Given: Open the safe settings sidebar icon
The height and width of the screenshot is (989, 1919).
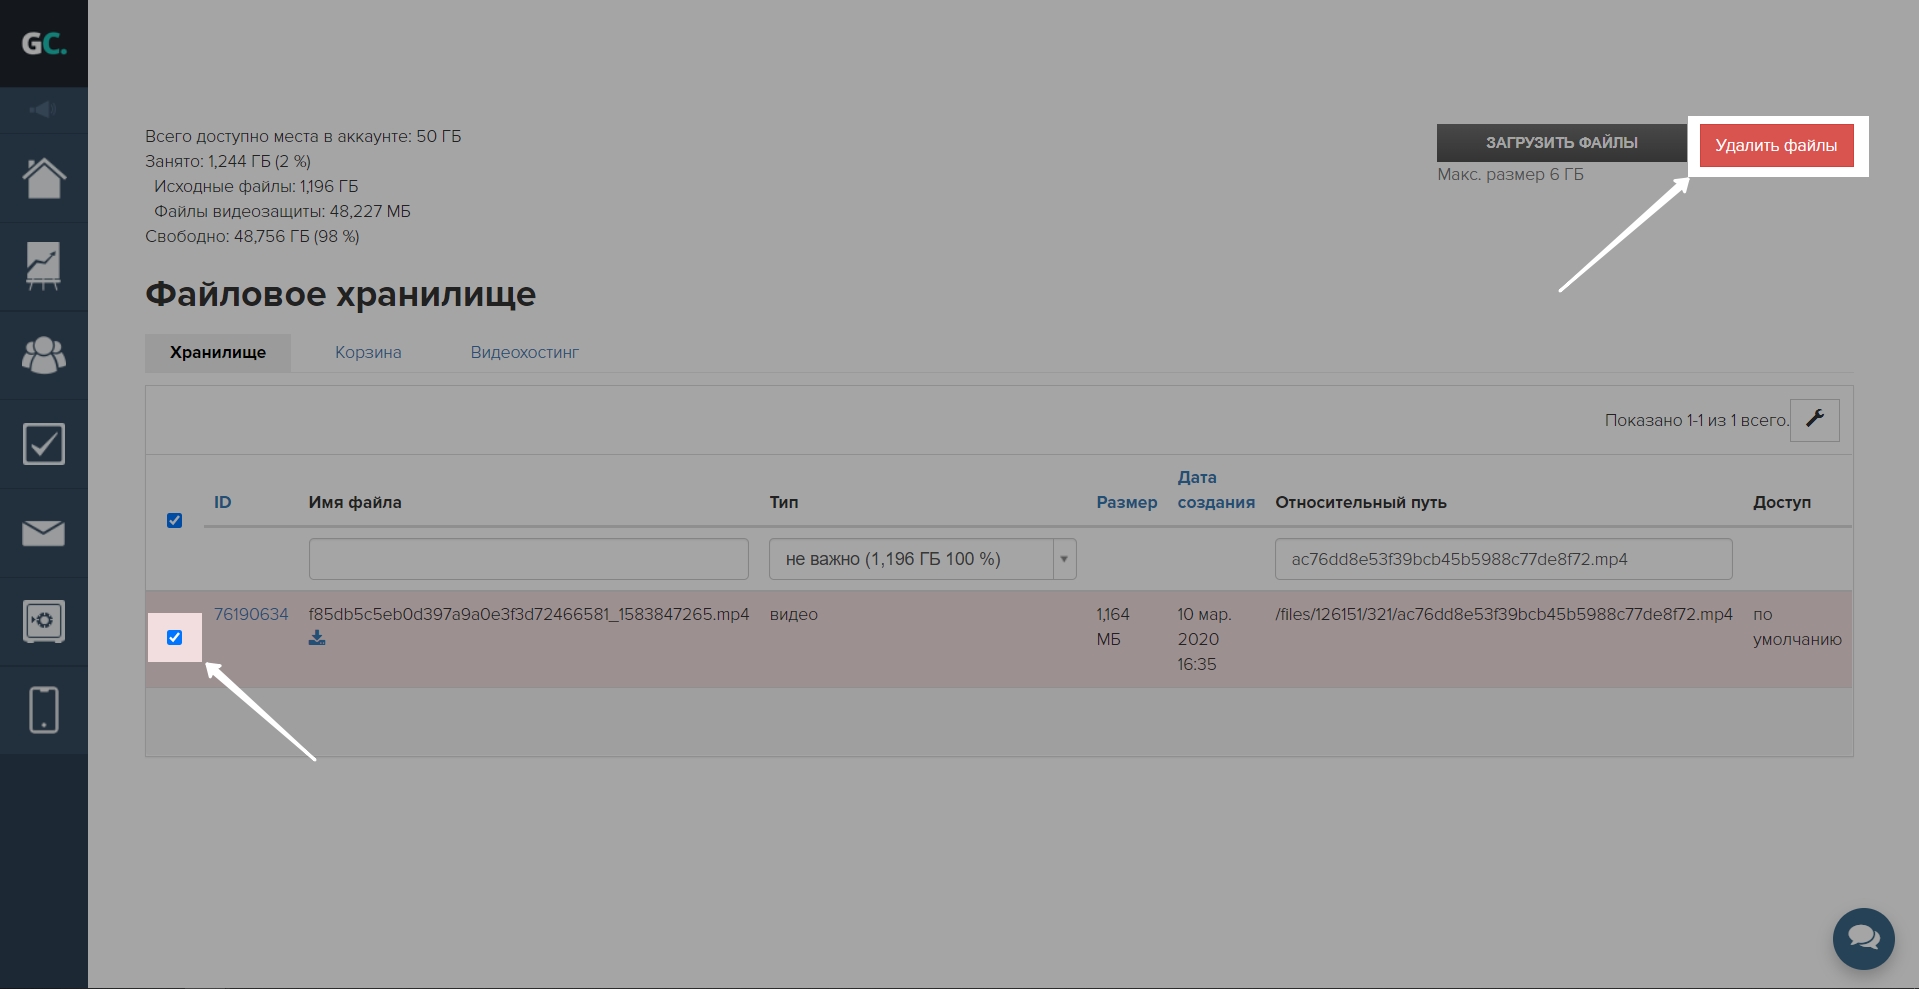Looking at the screenshot, I should pos(44,621).
